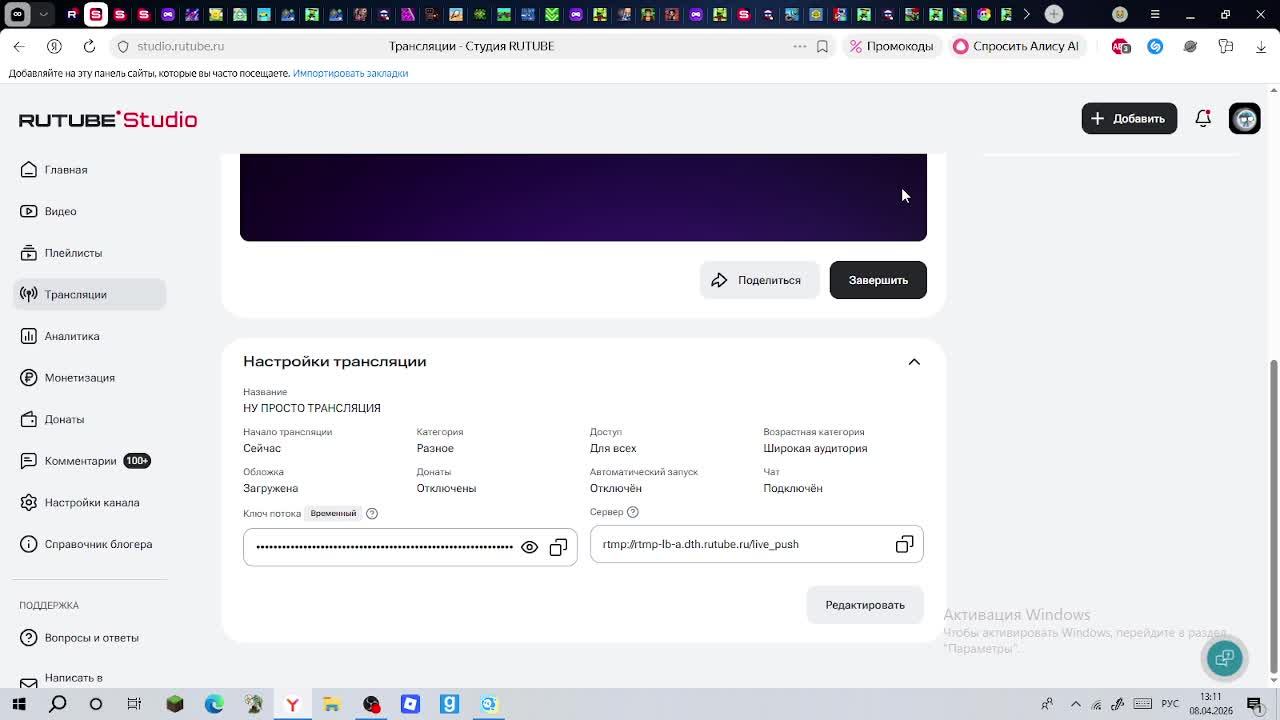The image size is (1280, 720).
Task: Show hidden system tray icons
Action: 1075,704
